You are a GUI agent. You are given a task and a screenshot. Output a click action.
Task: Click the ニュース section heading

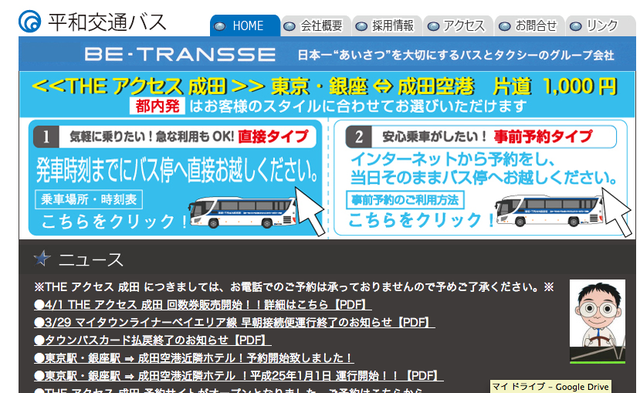click(91, 260)
